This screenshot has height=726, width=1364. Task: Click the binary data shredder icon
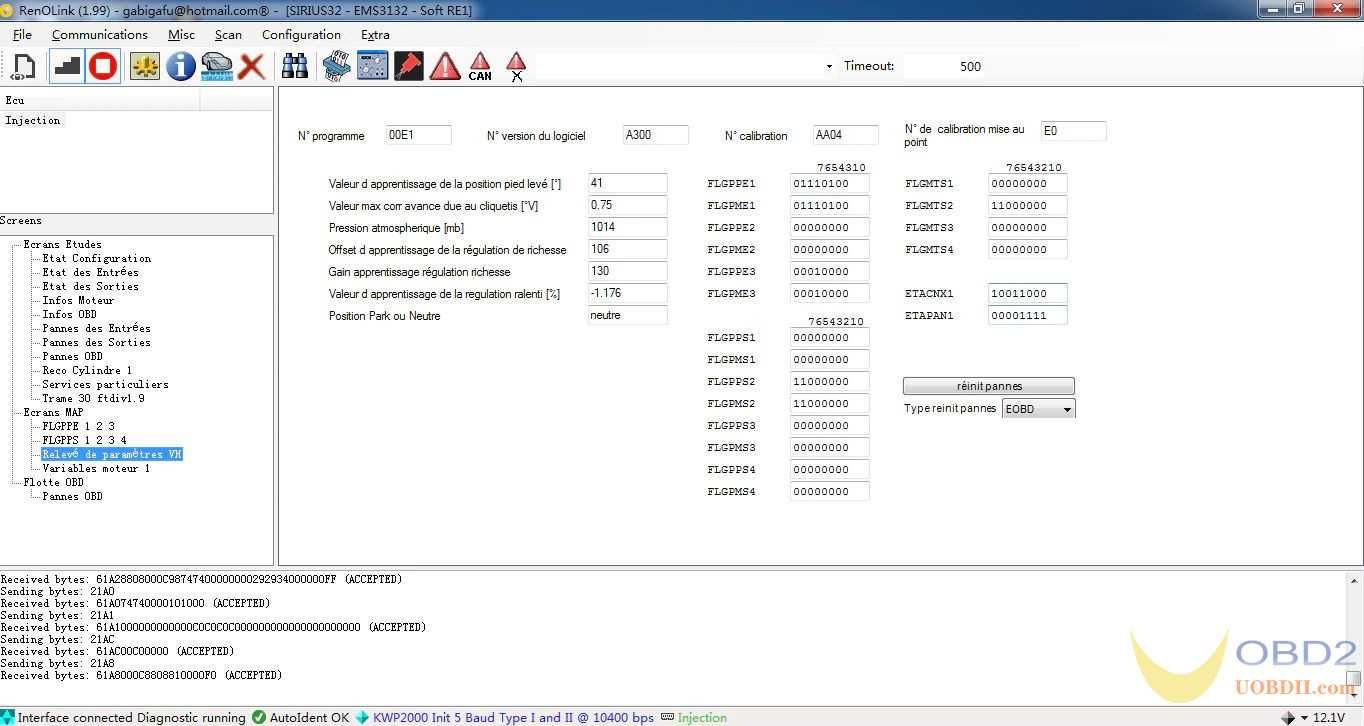[336, 67]
